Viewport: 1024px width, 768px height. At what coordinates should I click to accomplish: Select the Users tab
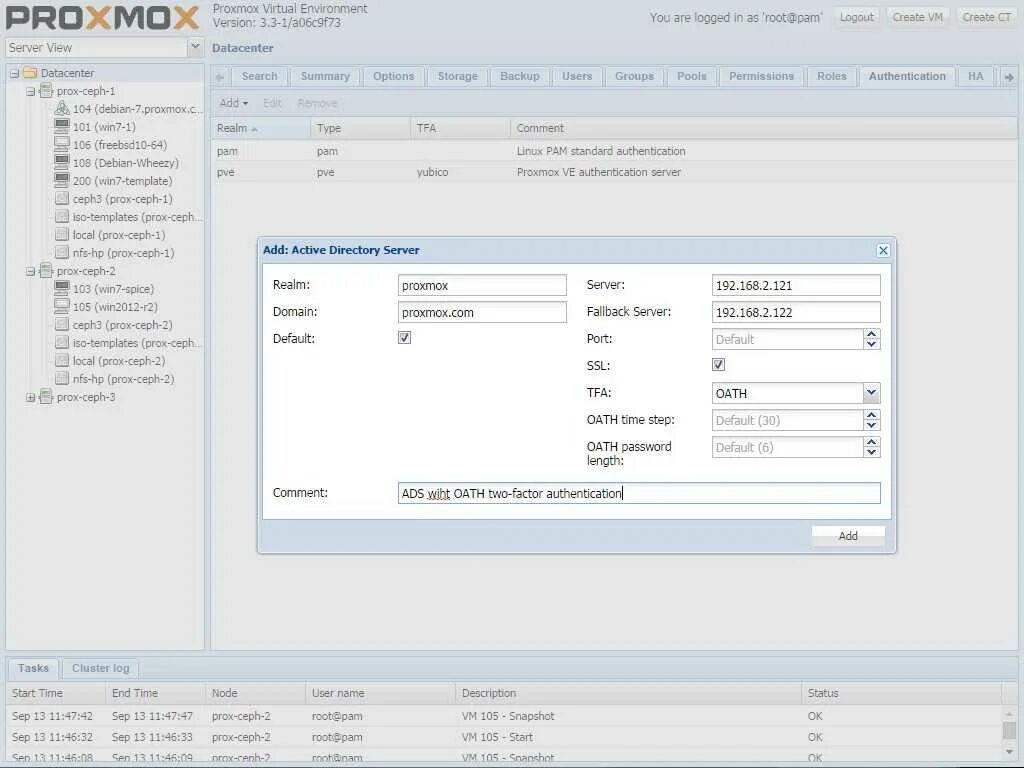[577, 76]
